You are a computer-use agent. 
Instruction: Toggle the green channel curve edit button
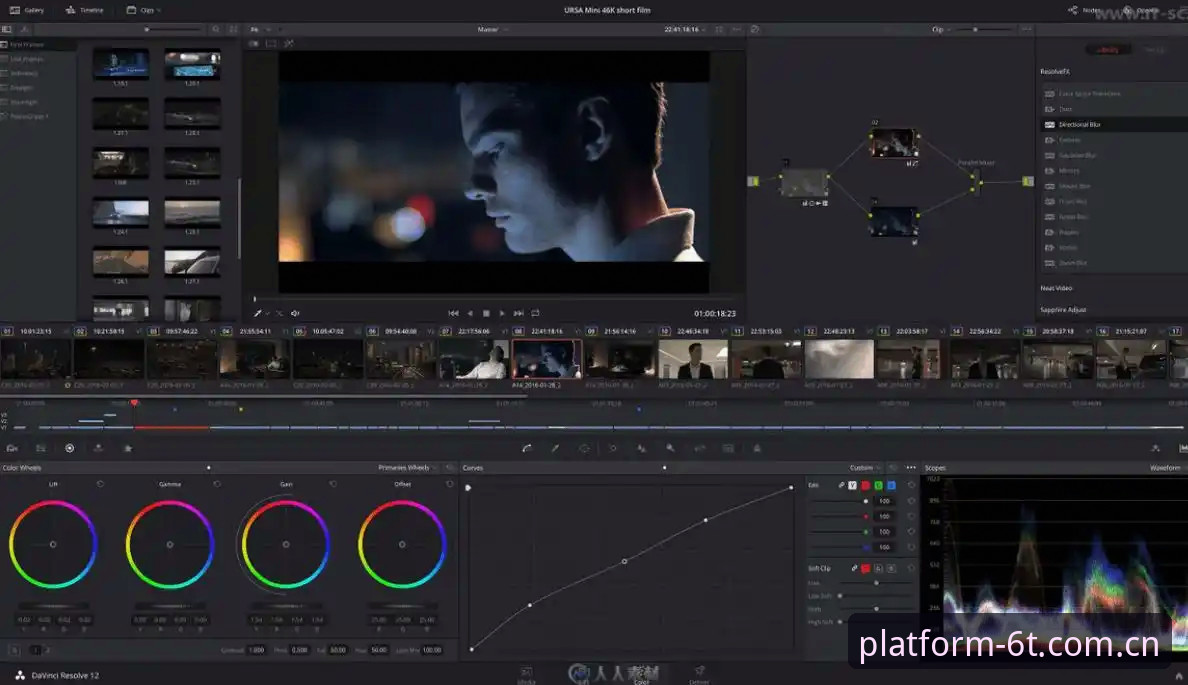pyautogui.click(x=878, y=485)
